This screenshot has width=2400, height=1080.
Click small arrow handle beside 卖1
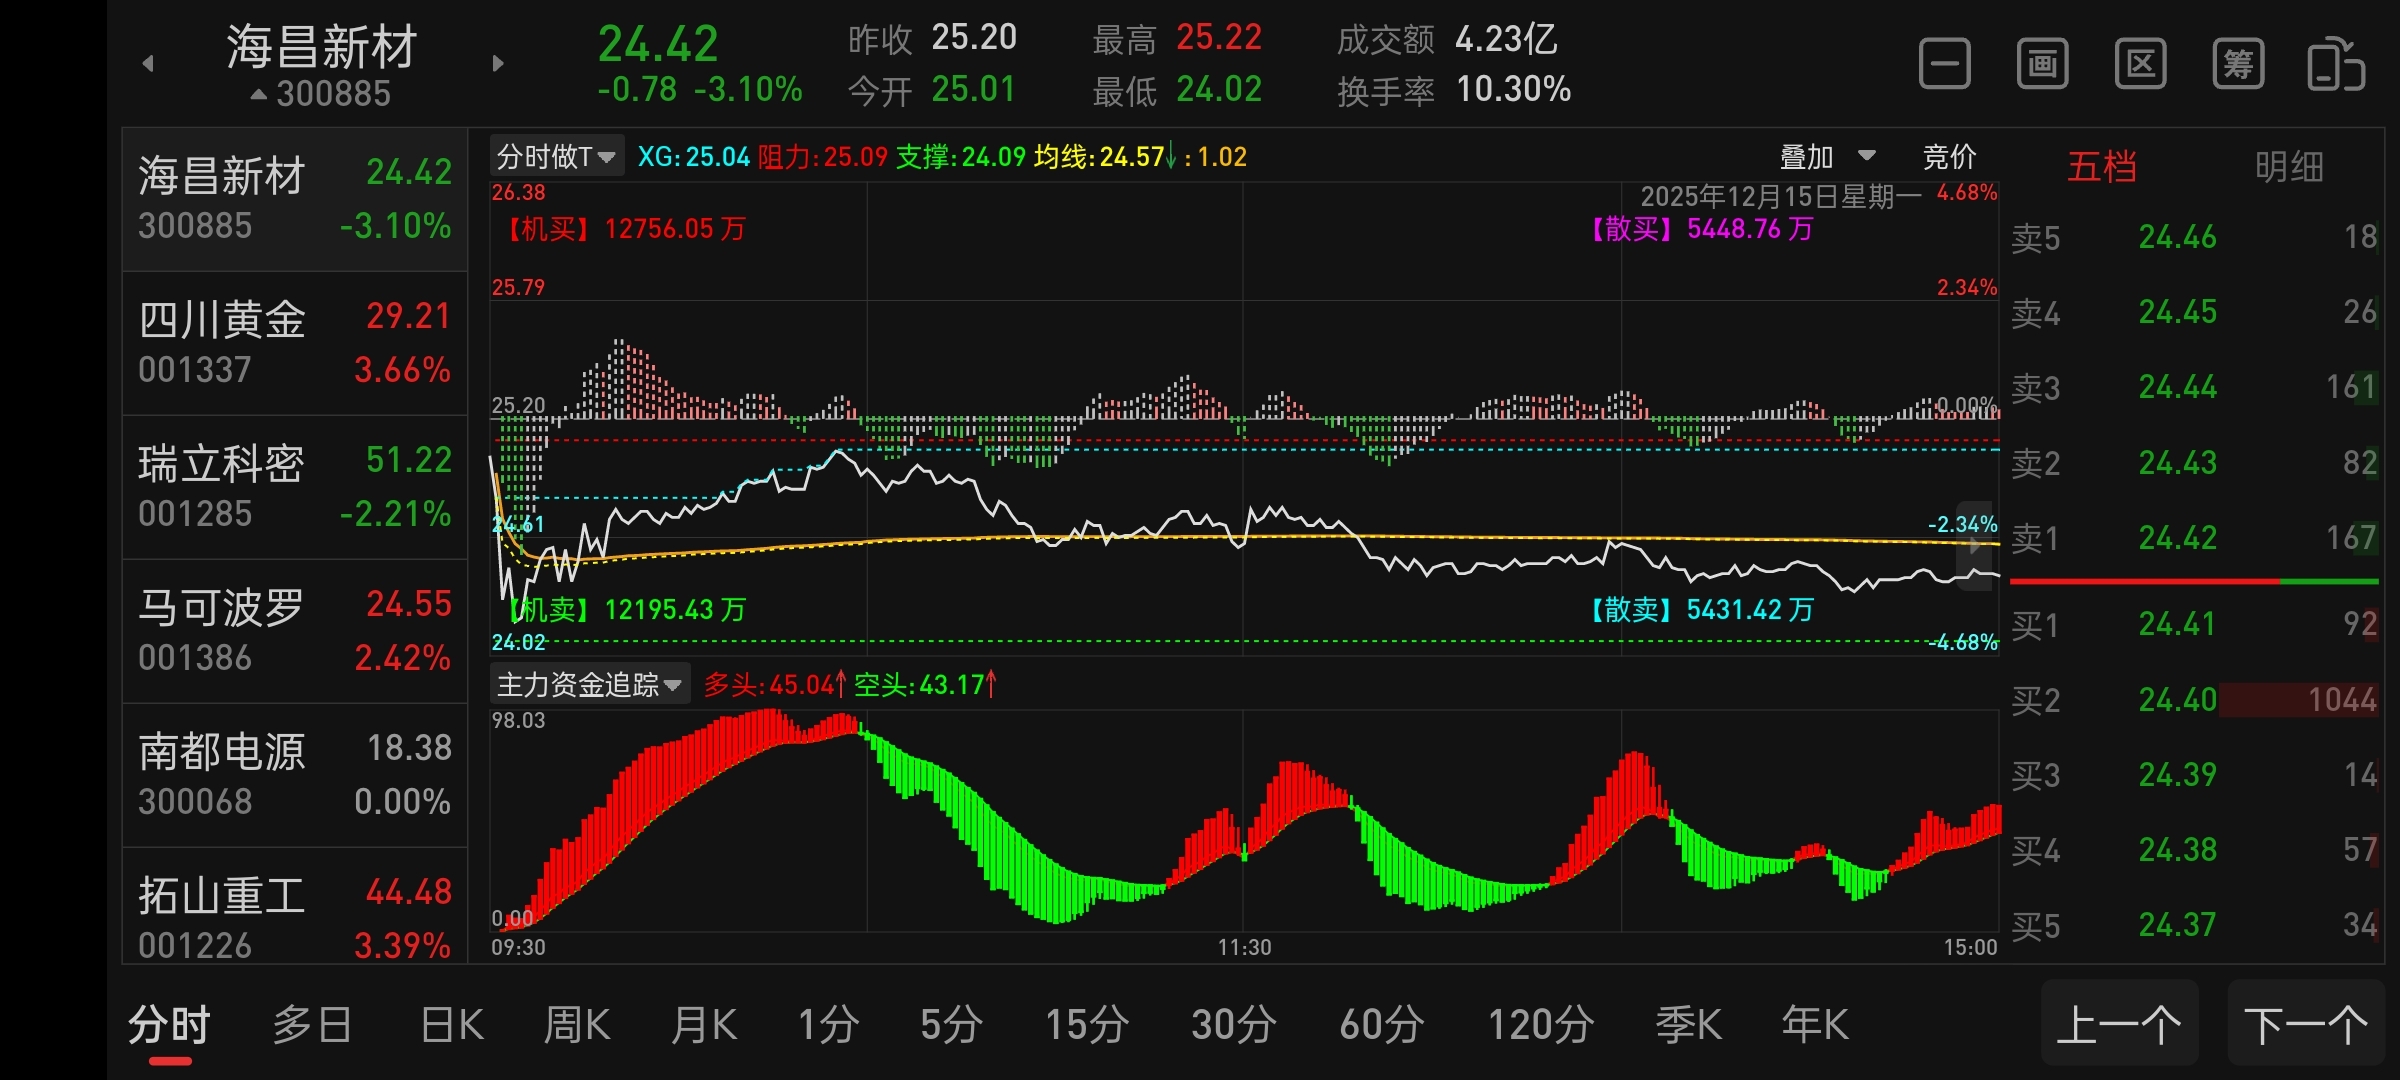coord(1974,546)
